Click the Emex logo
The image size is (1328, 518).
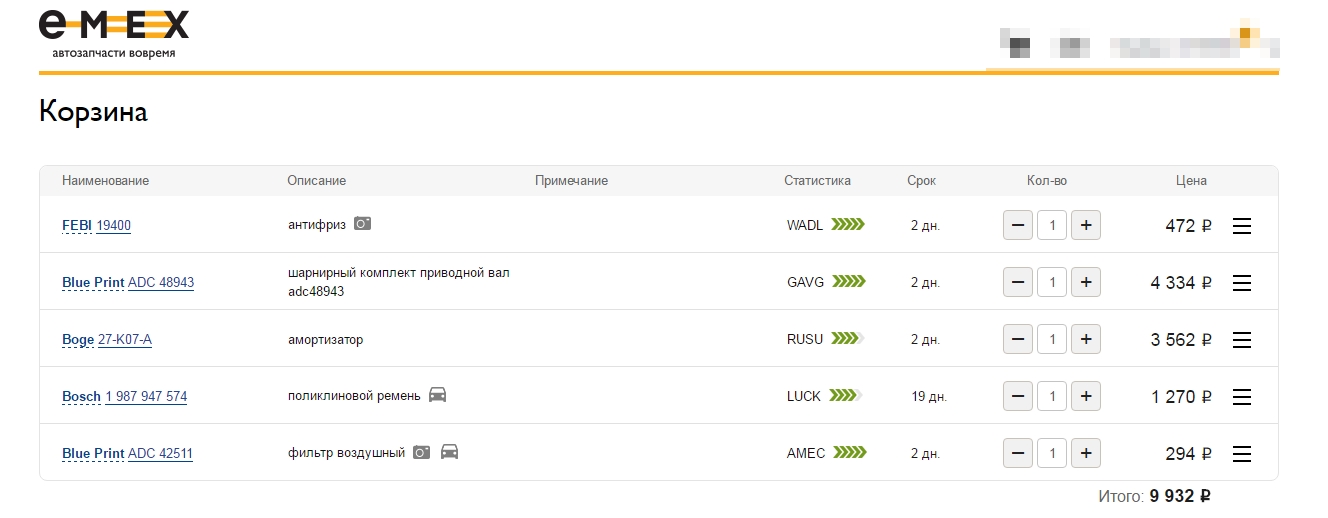coord(114,33)
